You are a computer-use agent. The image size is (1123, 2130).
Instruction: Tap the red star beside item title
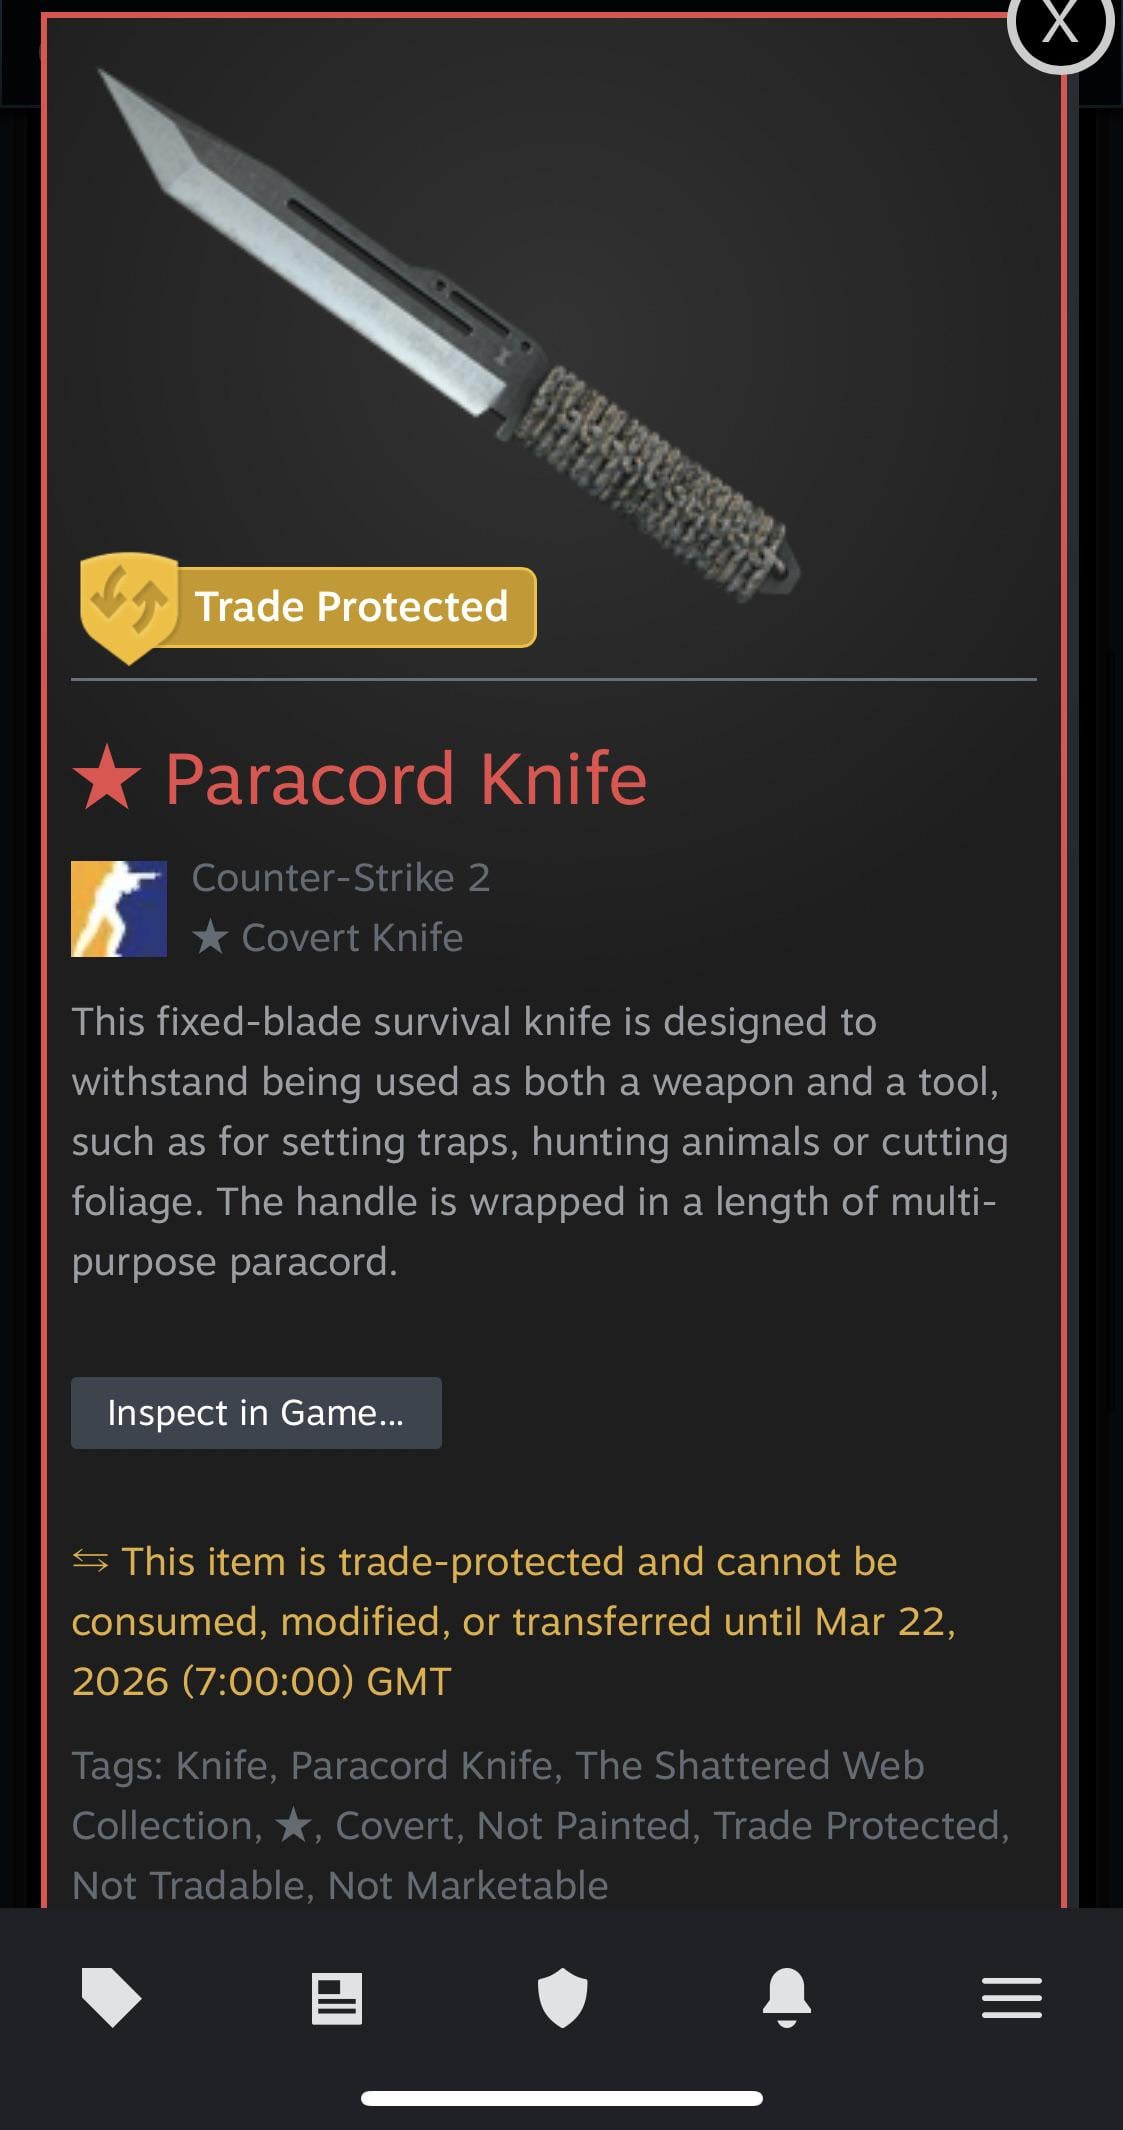coord(107,779)
